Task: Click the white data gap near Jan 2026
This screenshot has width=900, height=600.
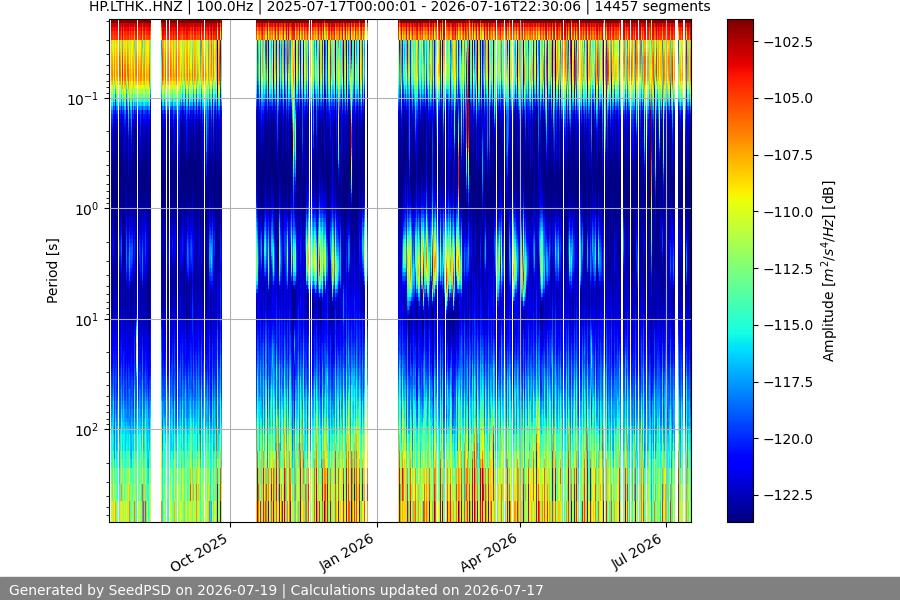Action: point(382,271)
